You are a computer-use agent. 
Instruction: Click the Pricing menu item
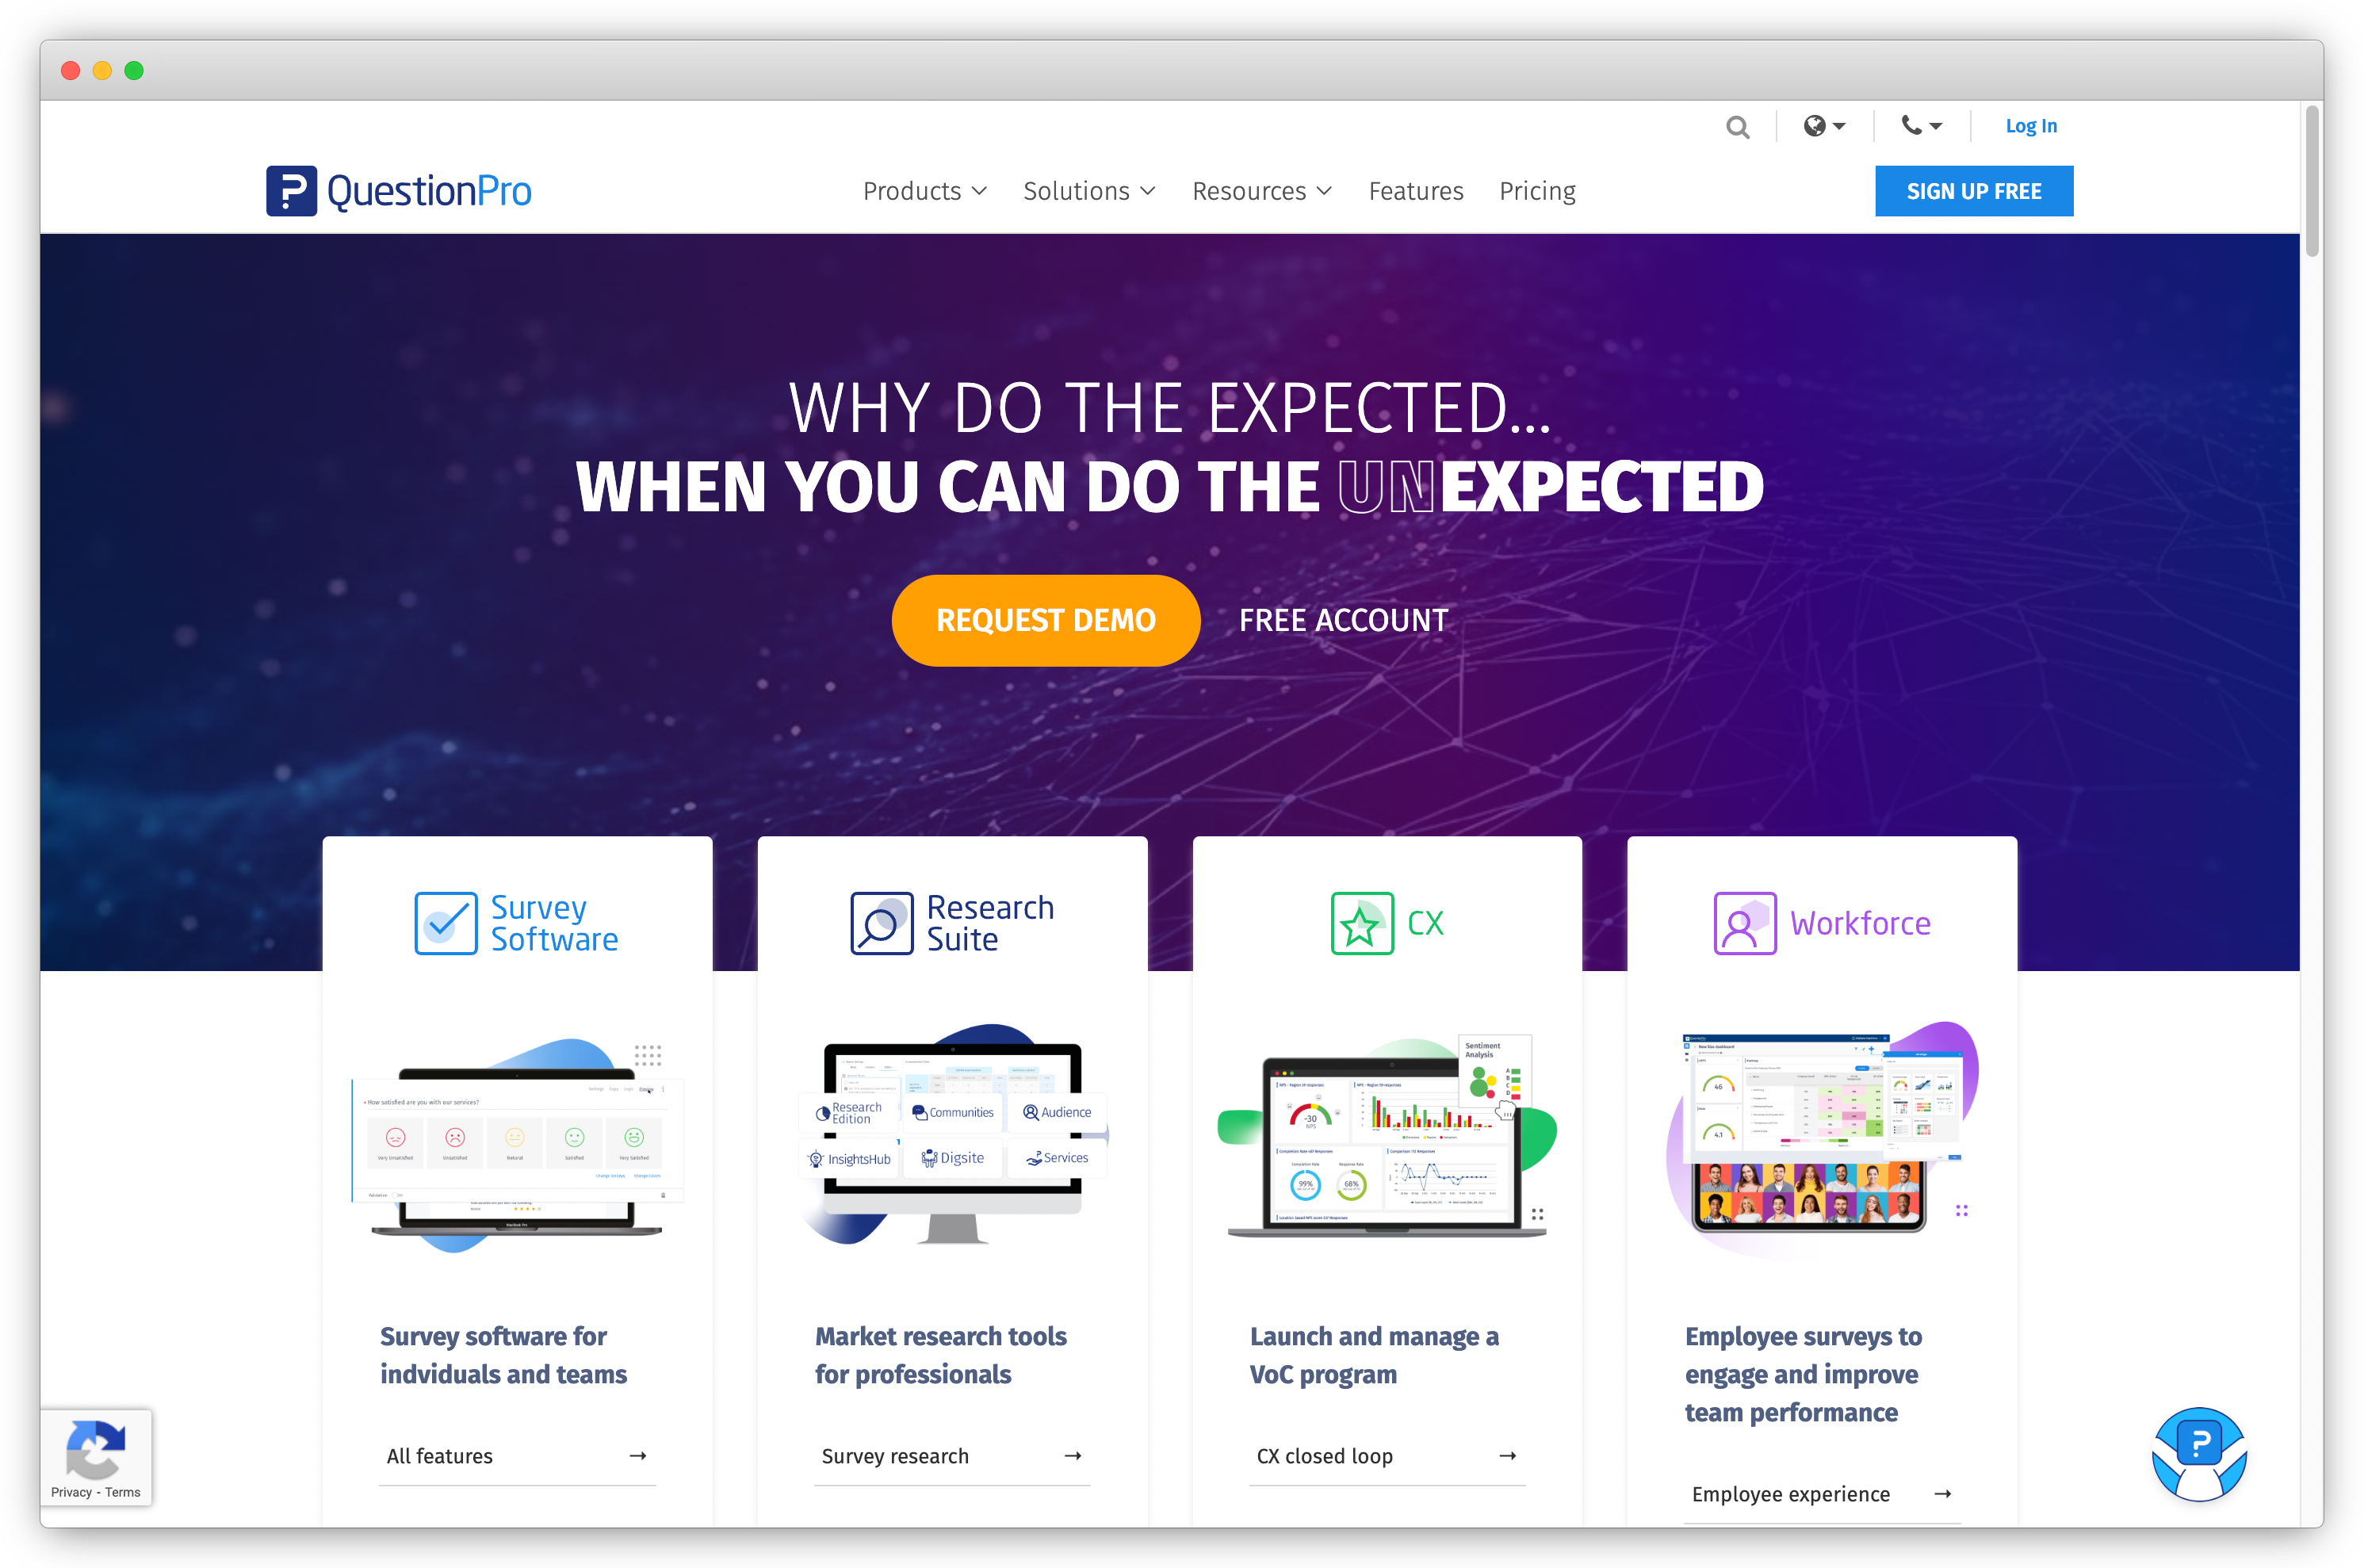pyautogui.click(x=1536, y=189)
